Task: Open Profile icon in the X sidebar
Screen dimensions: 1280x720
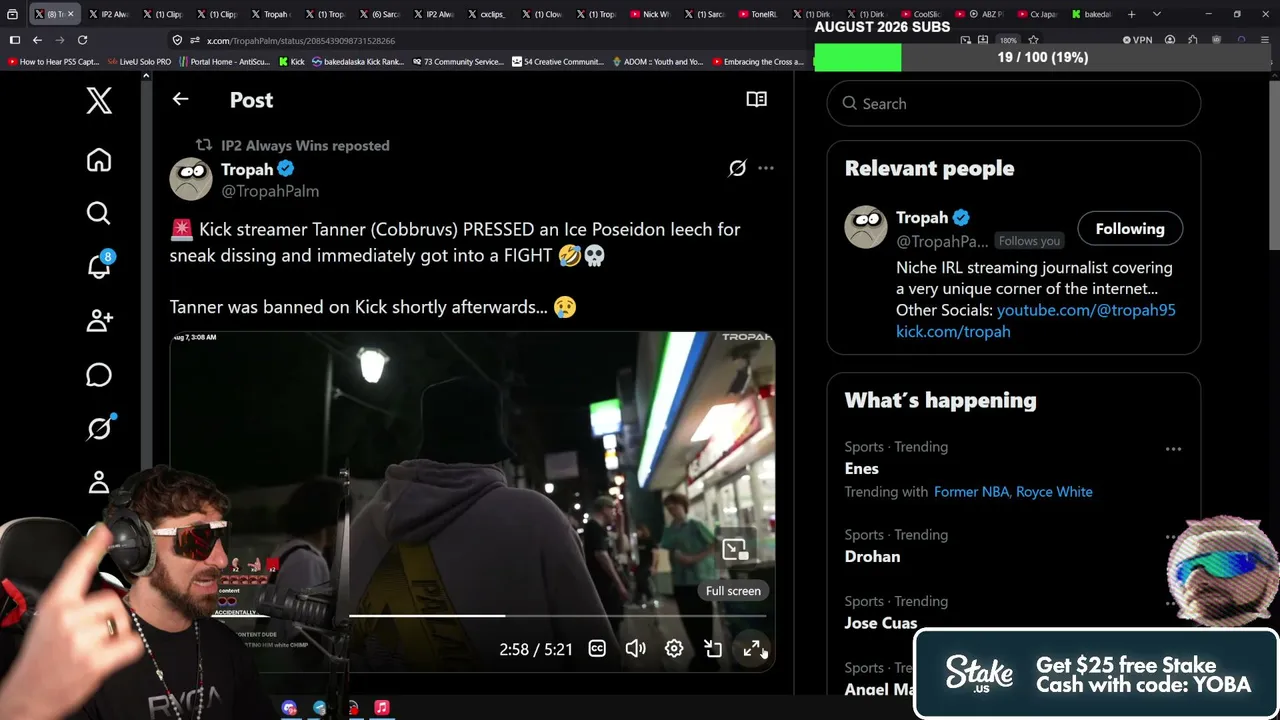Action: point(98,482)
